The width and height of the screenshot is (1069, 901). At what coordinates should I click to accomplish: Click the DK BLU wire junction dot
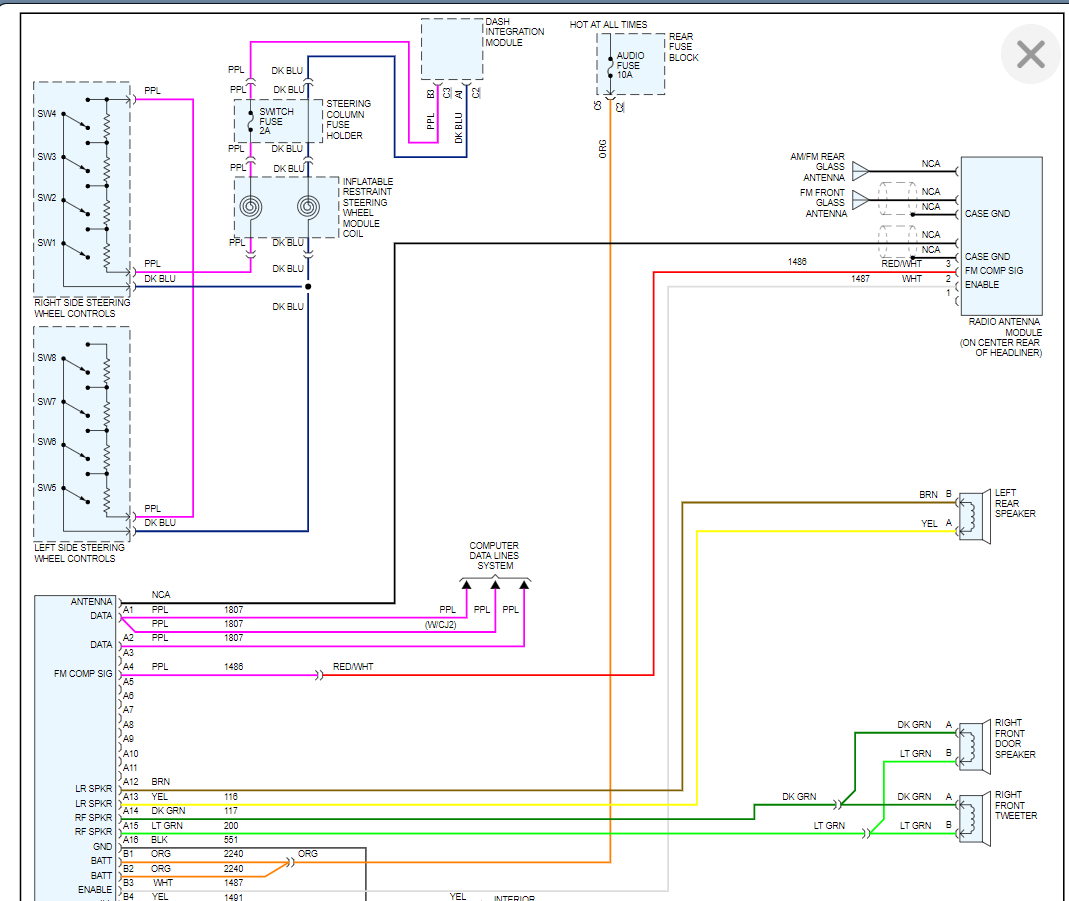tap(308, 286)
